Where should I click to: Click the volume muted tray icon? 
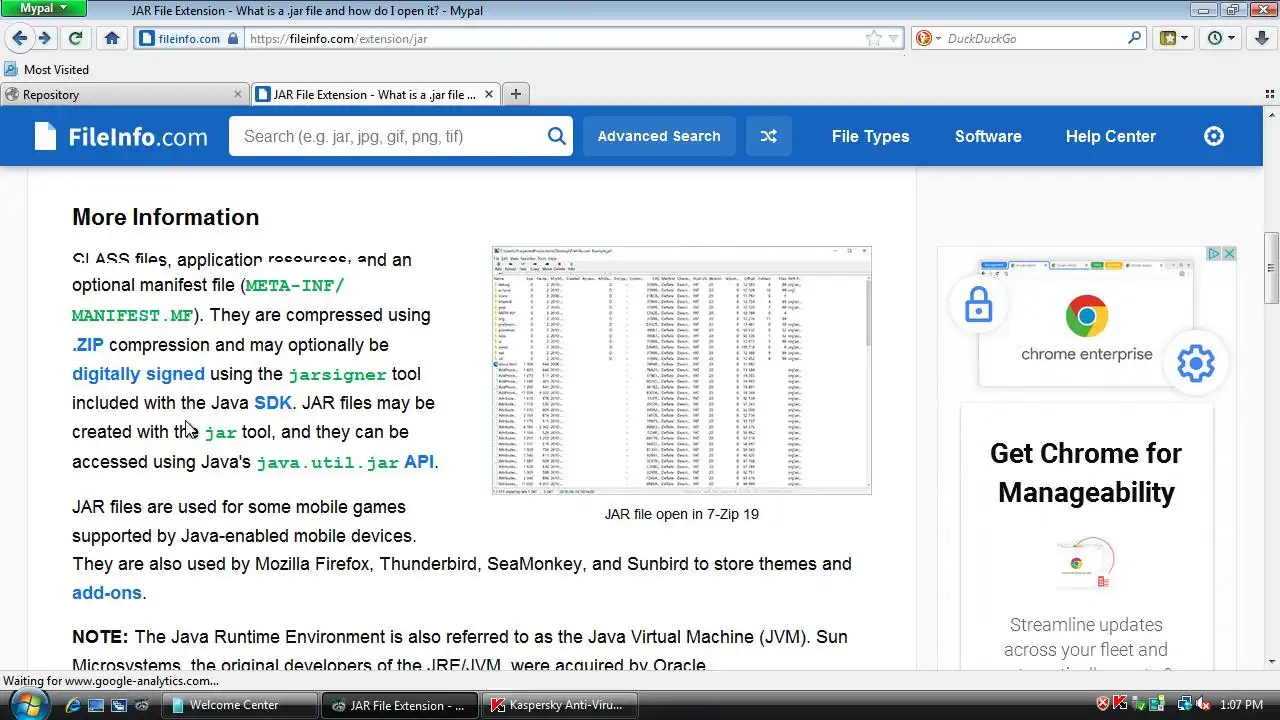[1203, 705]
